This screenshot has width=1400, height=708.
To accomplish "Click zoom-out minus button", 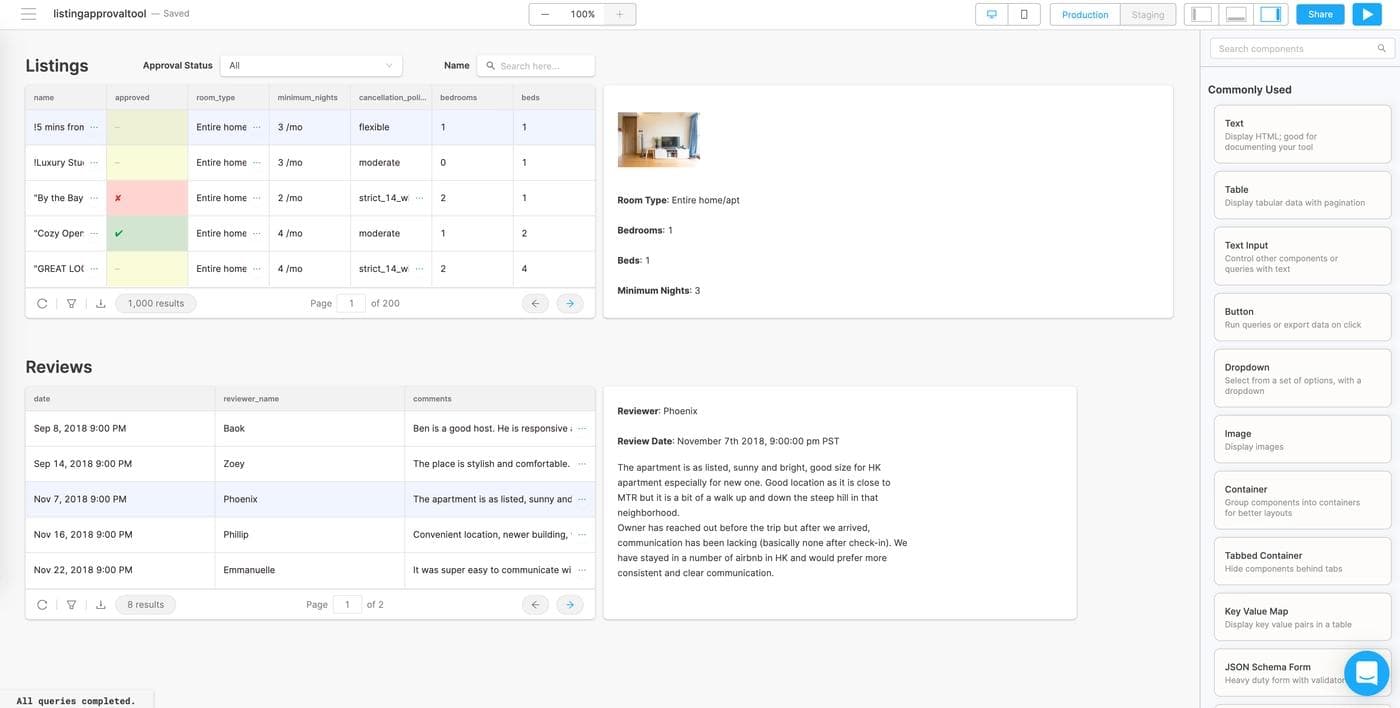I will click(545, 14).
